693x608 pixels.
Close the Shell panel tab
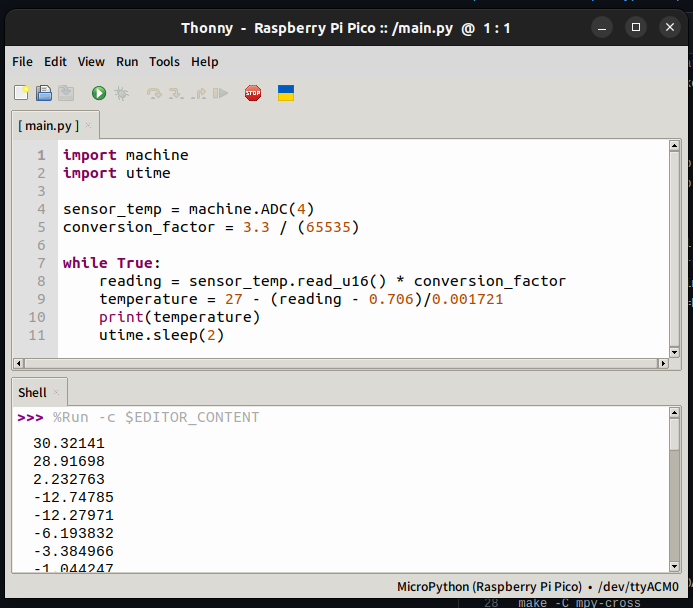tap(56, 392)
